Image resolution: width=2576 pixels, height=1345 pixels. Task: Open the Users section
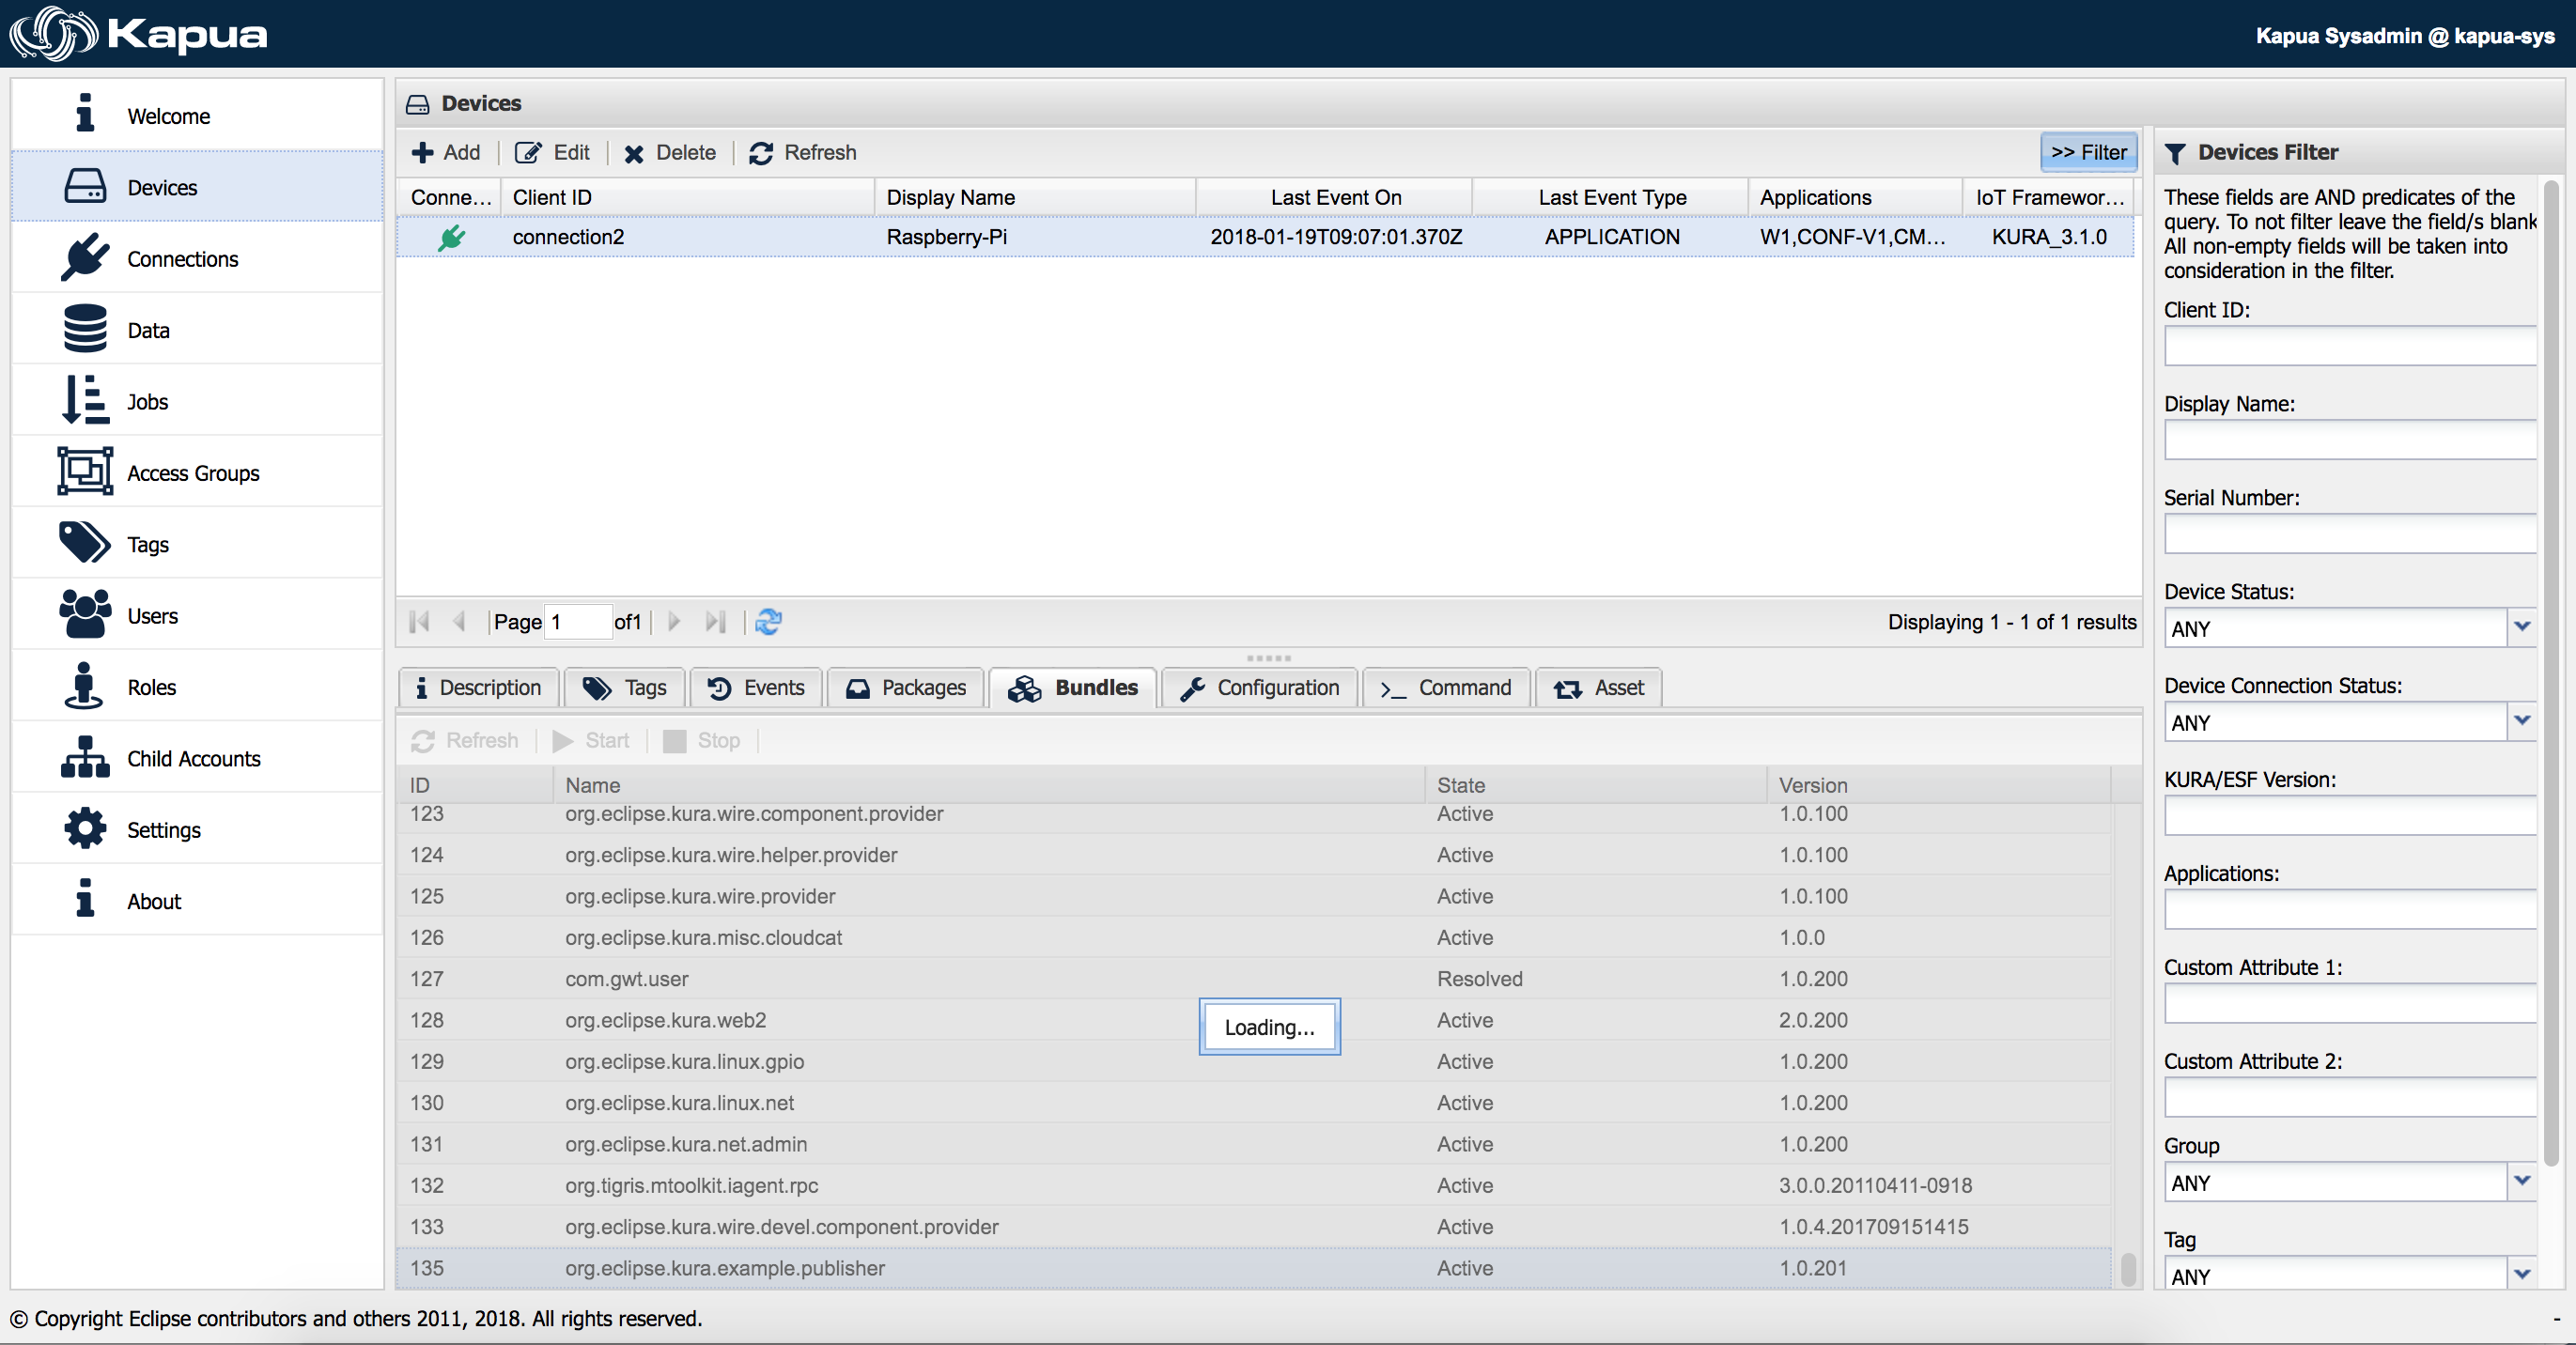(152, 615)
